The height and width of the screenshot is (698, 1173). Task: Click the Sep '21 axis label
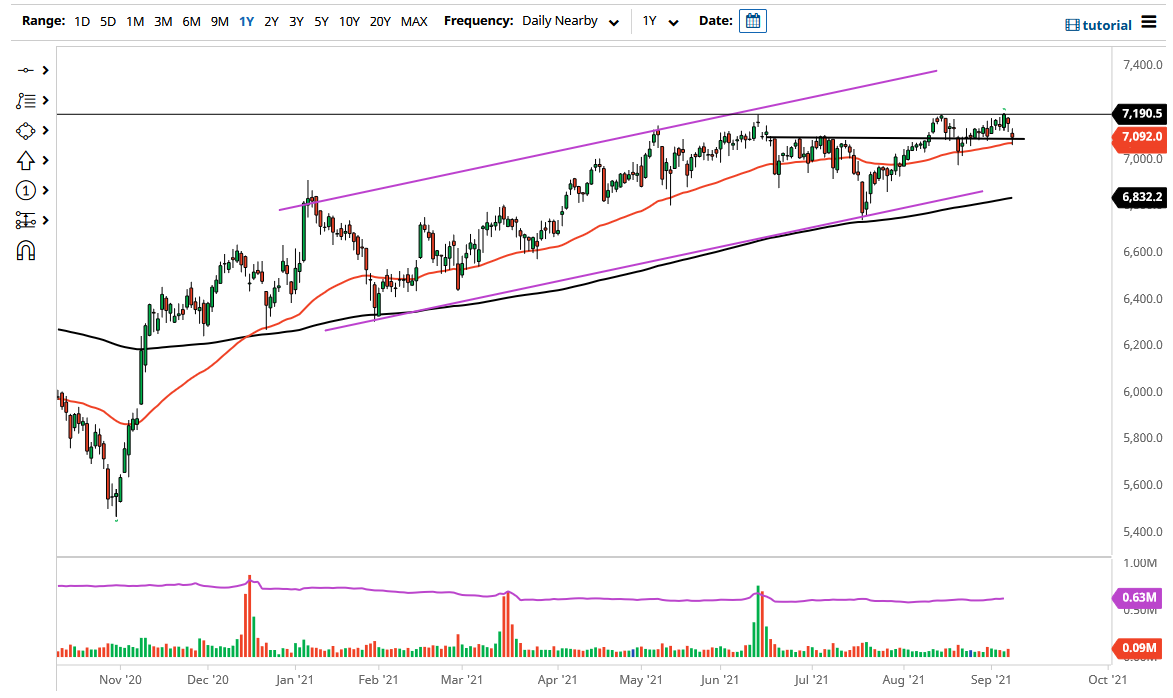[990, 679]
